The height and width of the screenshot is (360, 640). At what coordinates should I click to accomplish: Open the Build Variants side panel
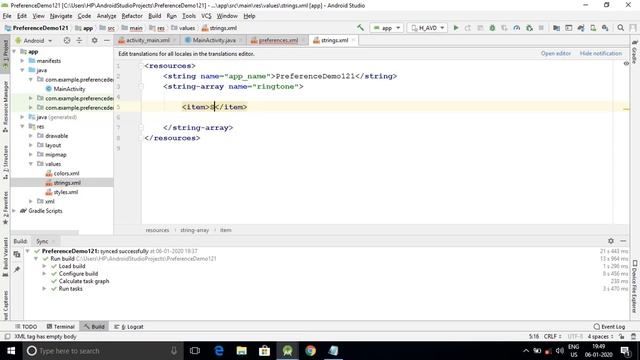(5, 256)
